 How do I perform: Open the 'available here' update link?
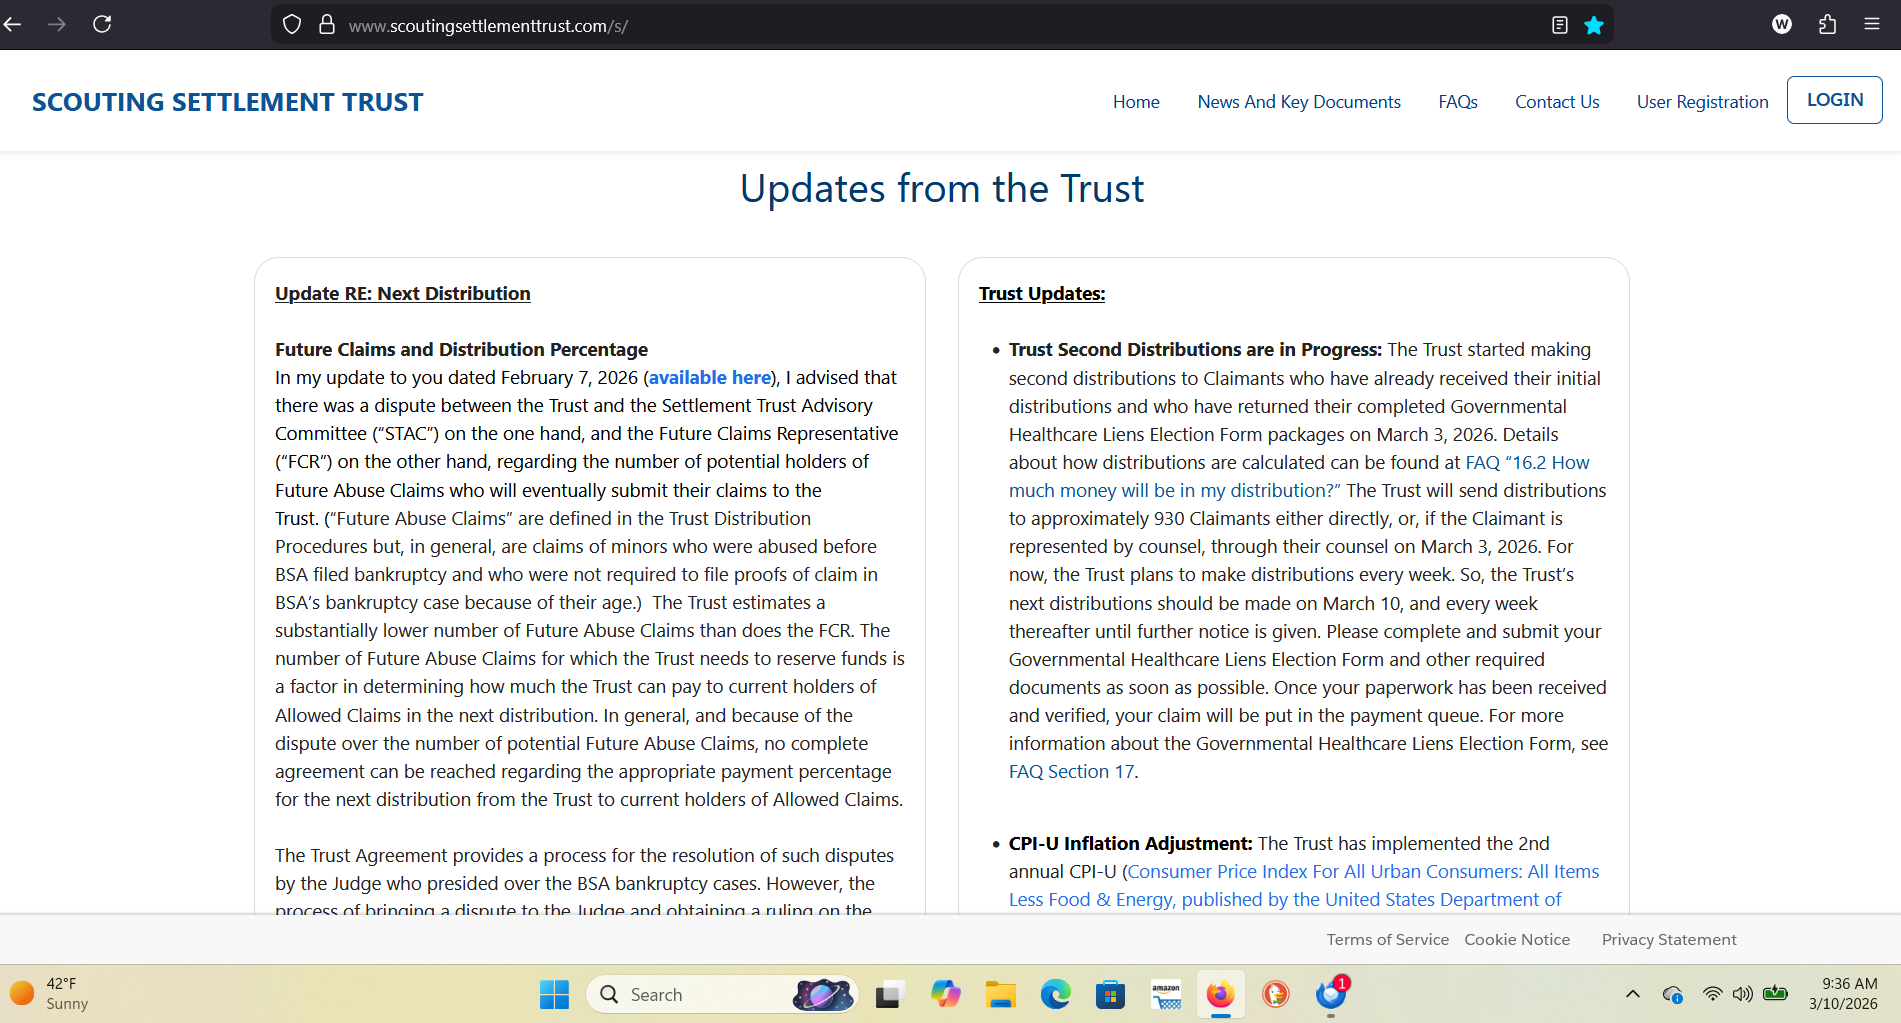click(710, 377)
